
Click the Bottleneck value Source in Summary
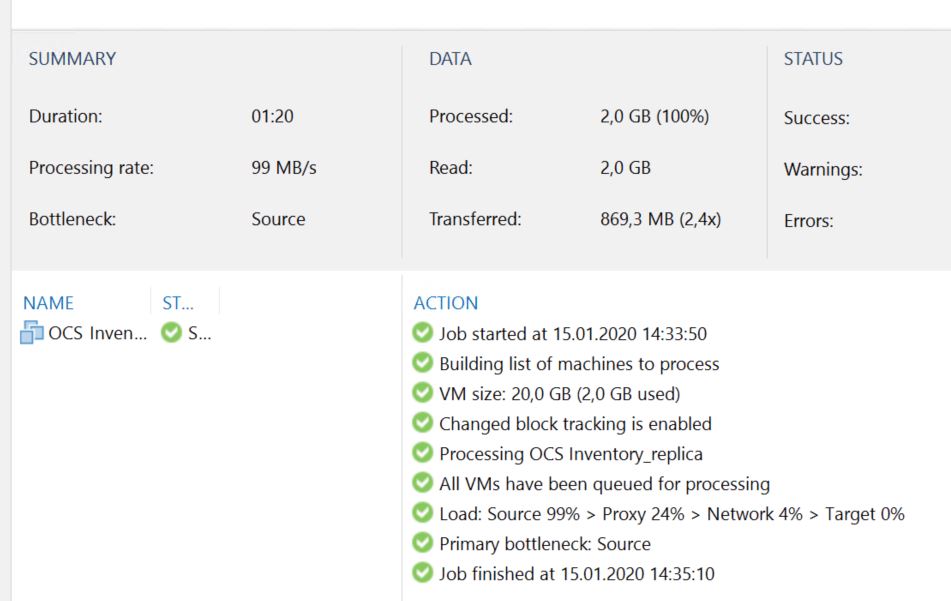pyautogui.click(x=278, y=219)
